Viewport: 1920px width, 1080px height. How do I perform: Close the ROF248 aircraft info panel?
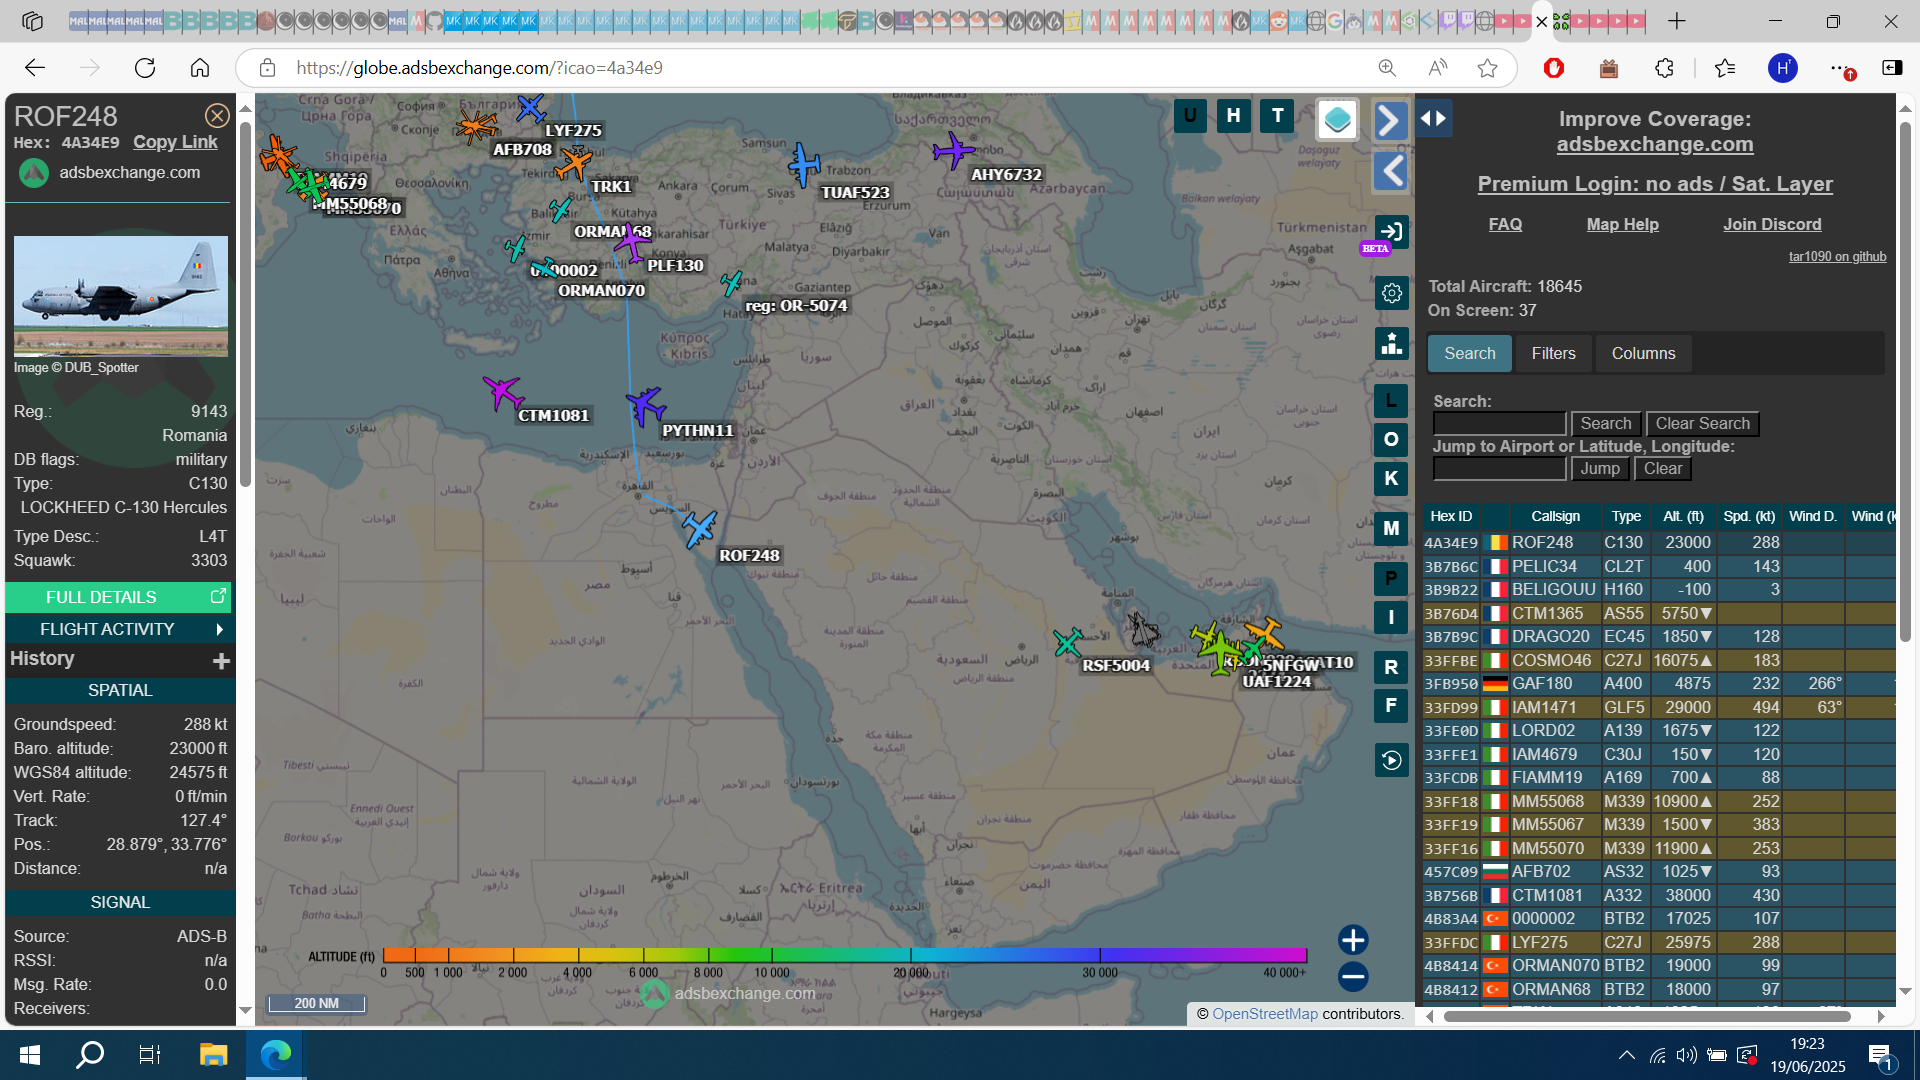pyautogui.click(x=217, y=116)
